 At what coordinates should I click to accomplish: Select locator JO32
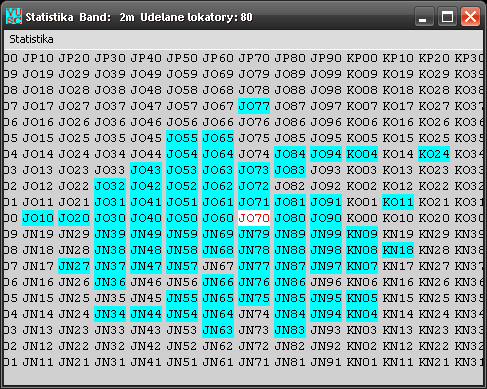[x=110, y=186]
